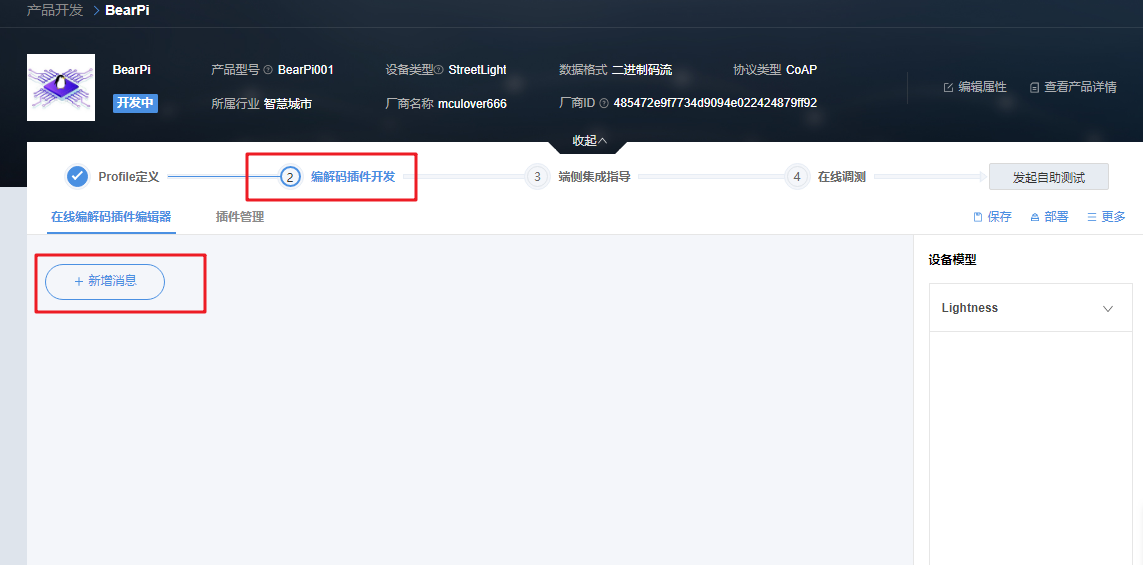Switch to 在线编解码插件编辑器 tab

point(111,217)
